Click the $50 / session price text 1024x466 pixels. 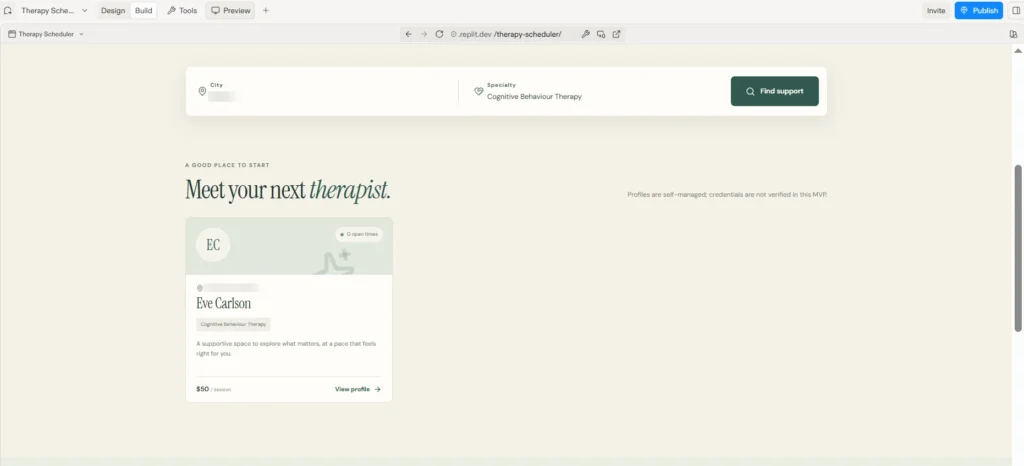[214, 389]
